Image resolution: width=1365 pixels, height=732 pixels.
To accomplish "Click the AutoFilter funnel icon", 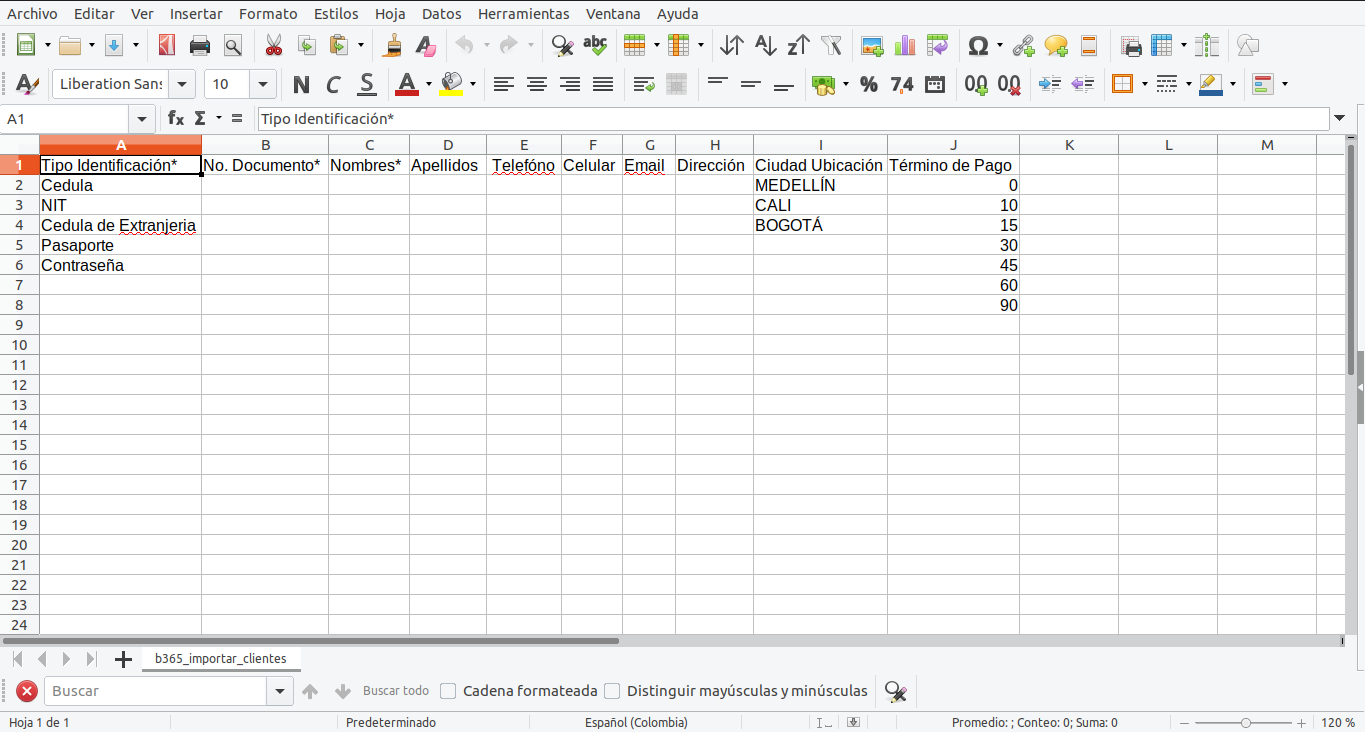I will point(831,45).
